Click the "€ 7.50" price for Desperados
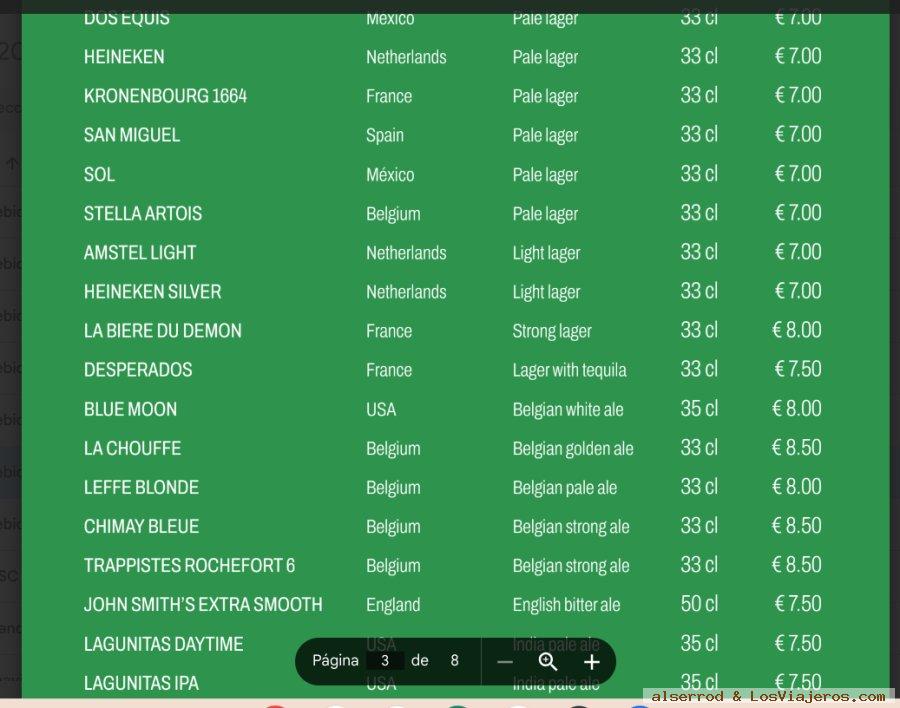This screenshot has width=900, height=708. click(798, 369)
